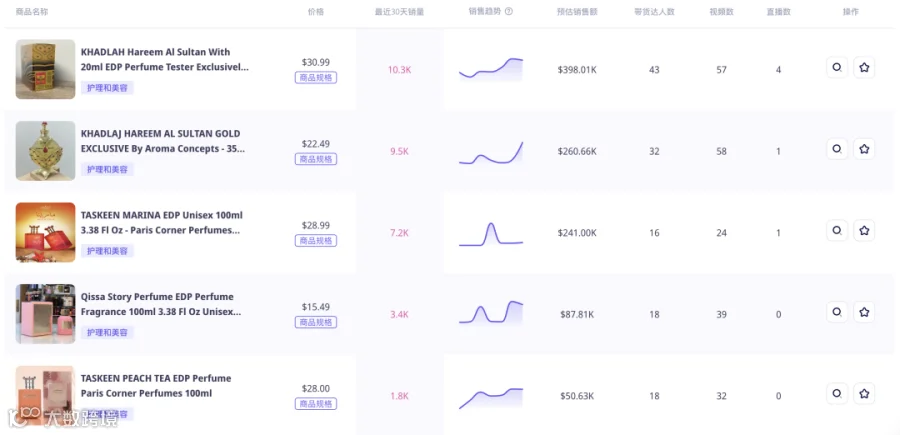Click search icon for KHADLAJ HAREEM GOLD row
The width and height of the screenshot is (900, 435).
pos(837,149)
